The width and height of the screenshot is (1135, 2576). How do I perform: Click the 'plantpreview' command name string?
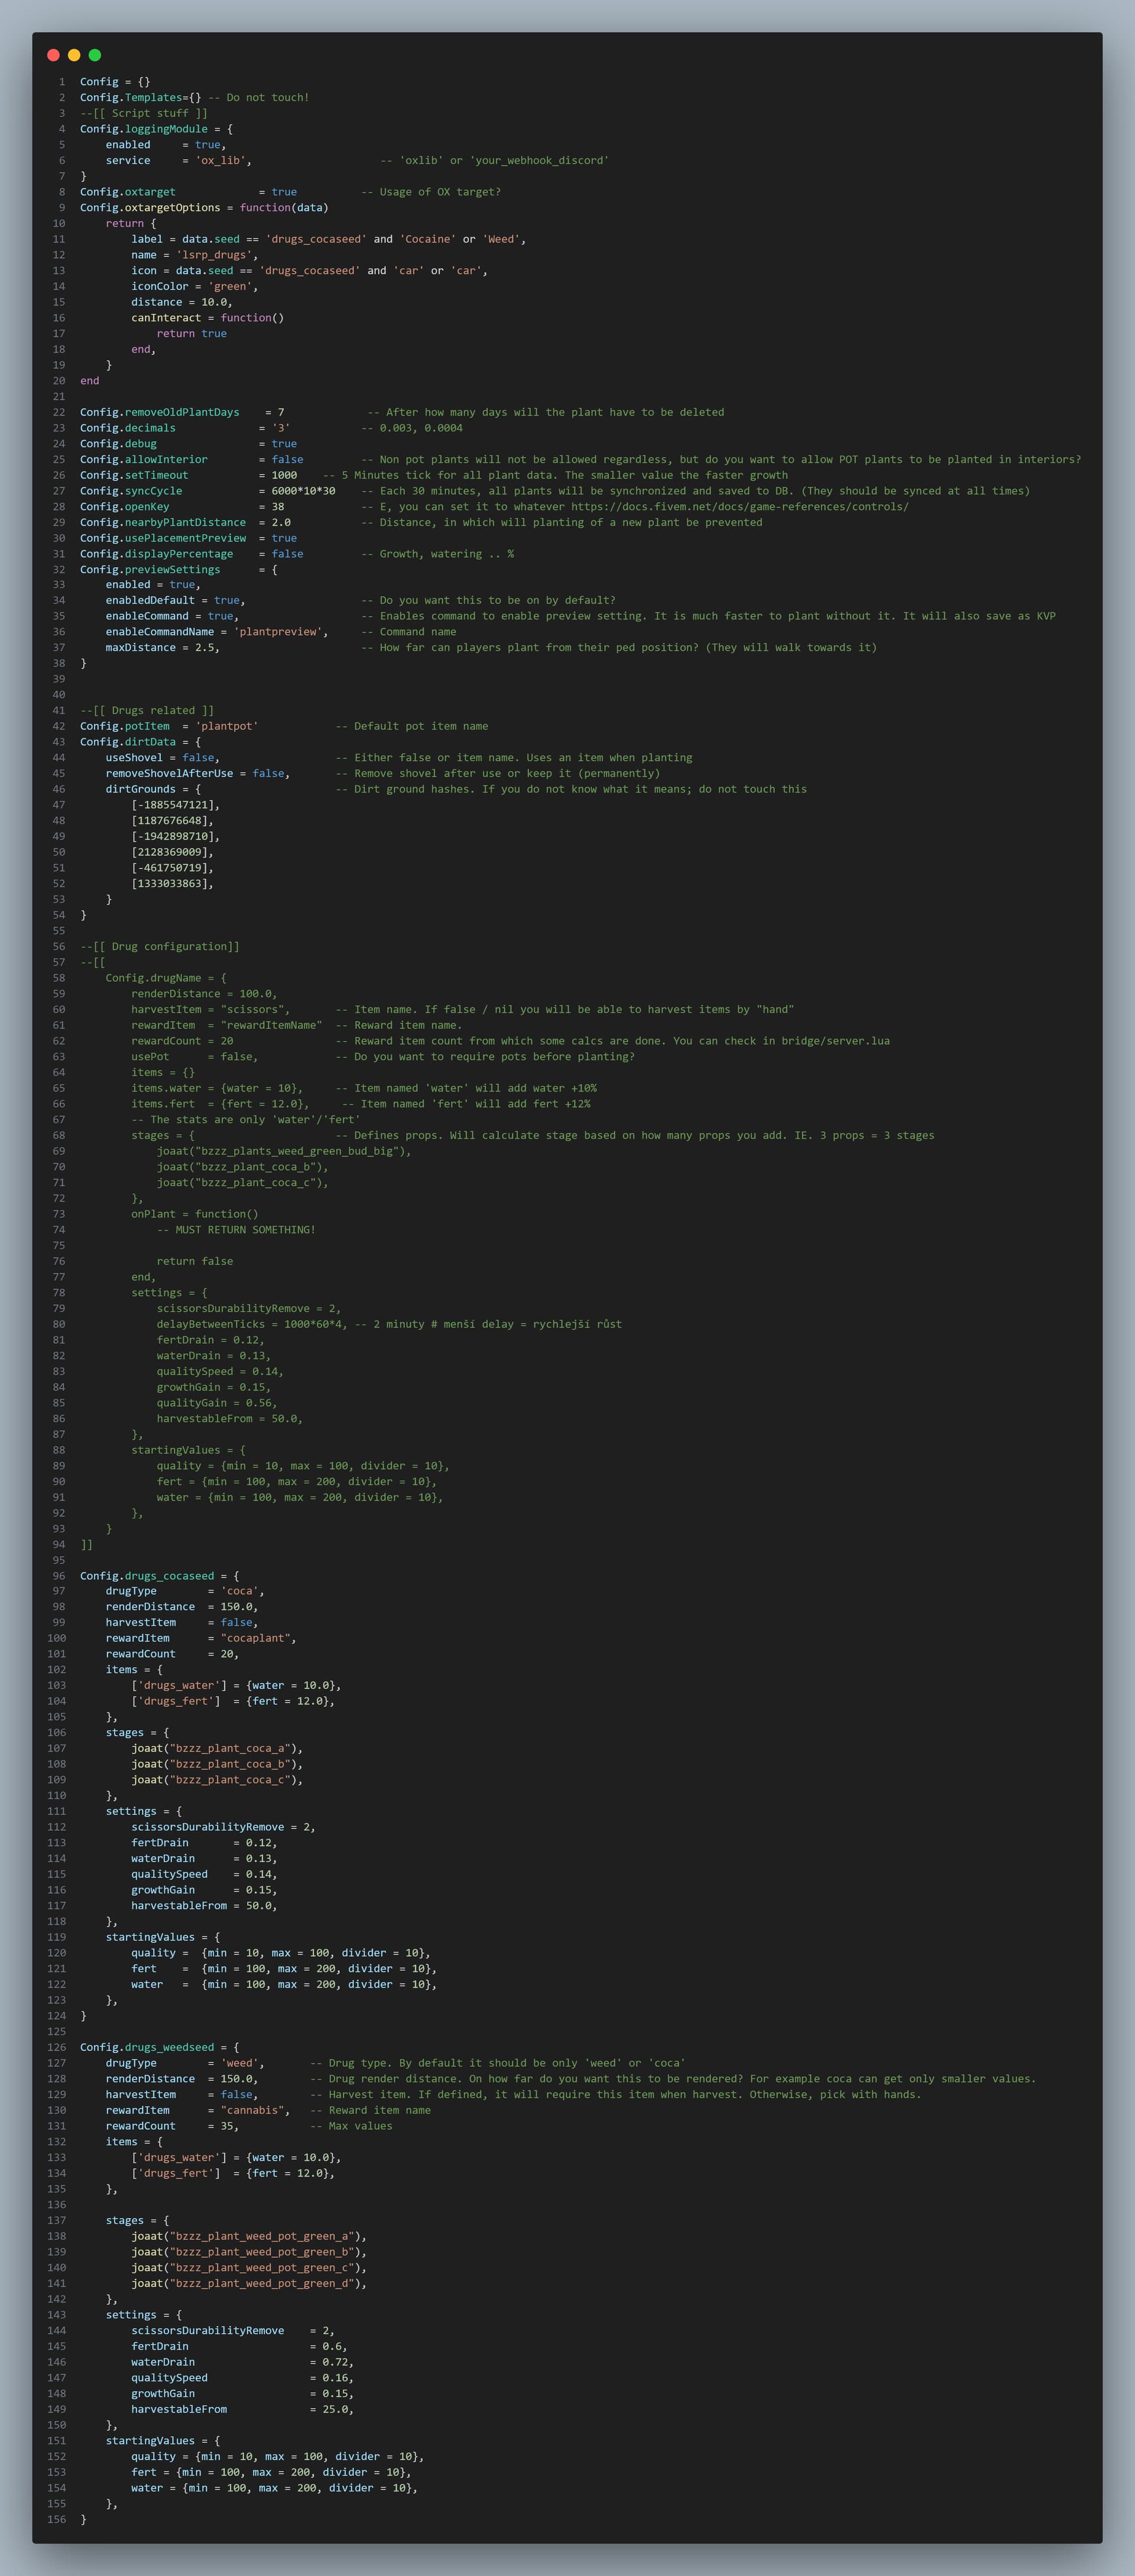coord(278,631)
